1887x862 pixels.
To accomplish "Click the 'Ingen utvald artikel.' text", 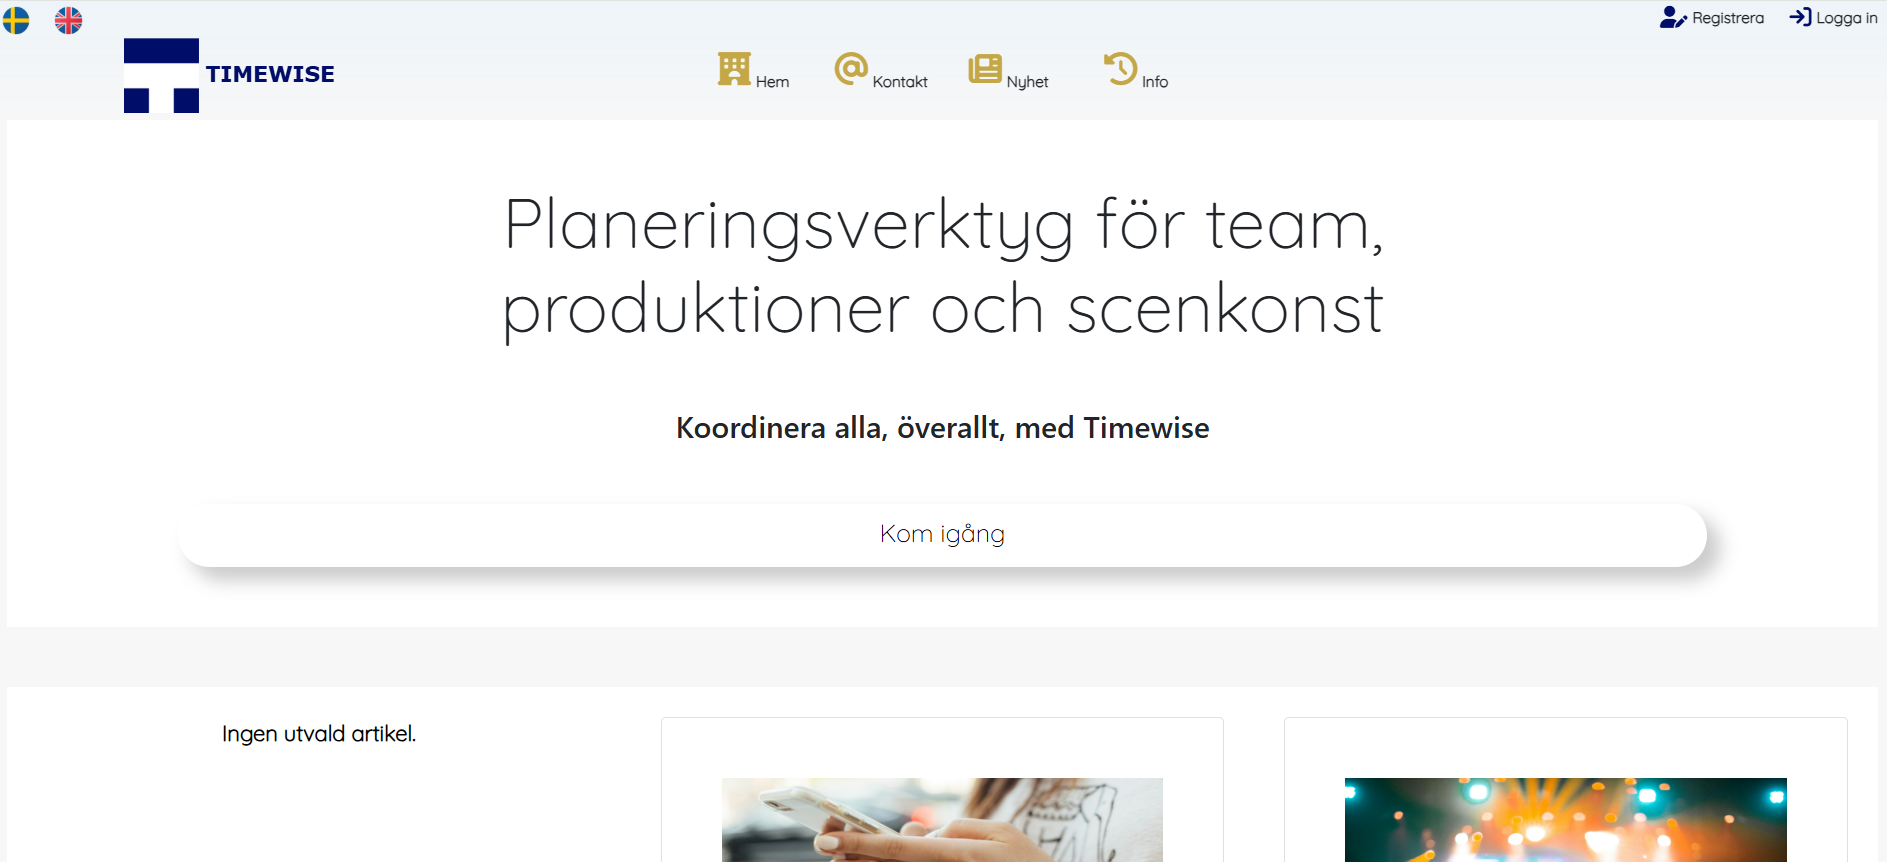I will (319, 734).
